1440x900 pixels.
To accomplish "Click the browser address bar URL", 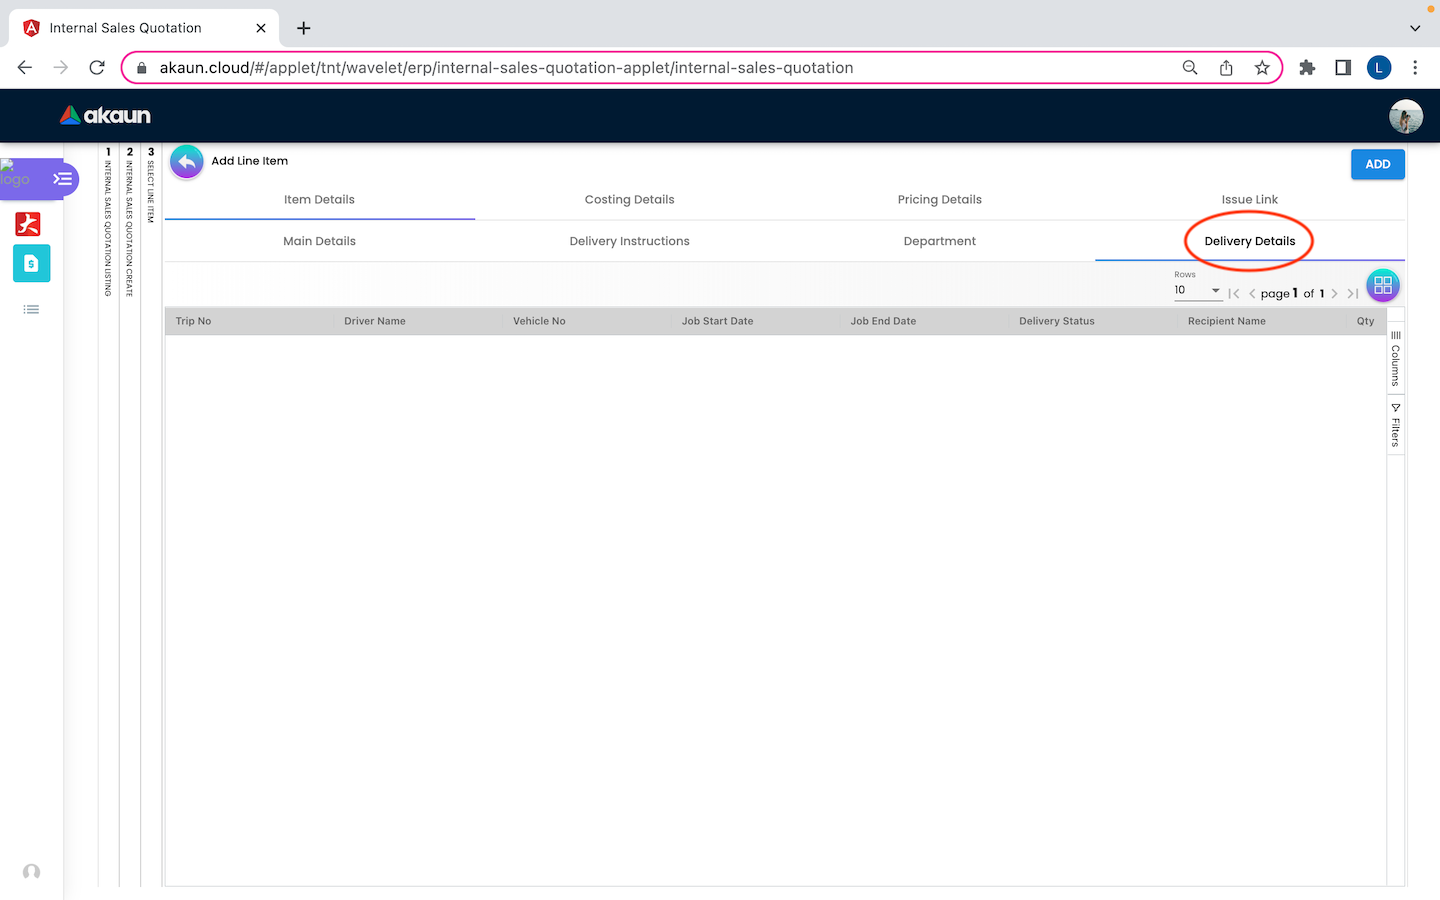I will coord(506,68).
